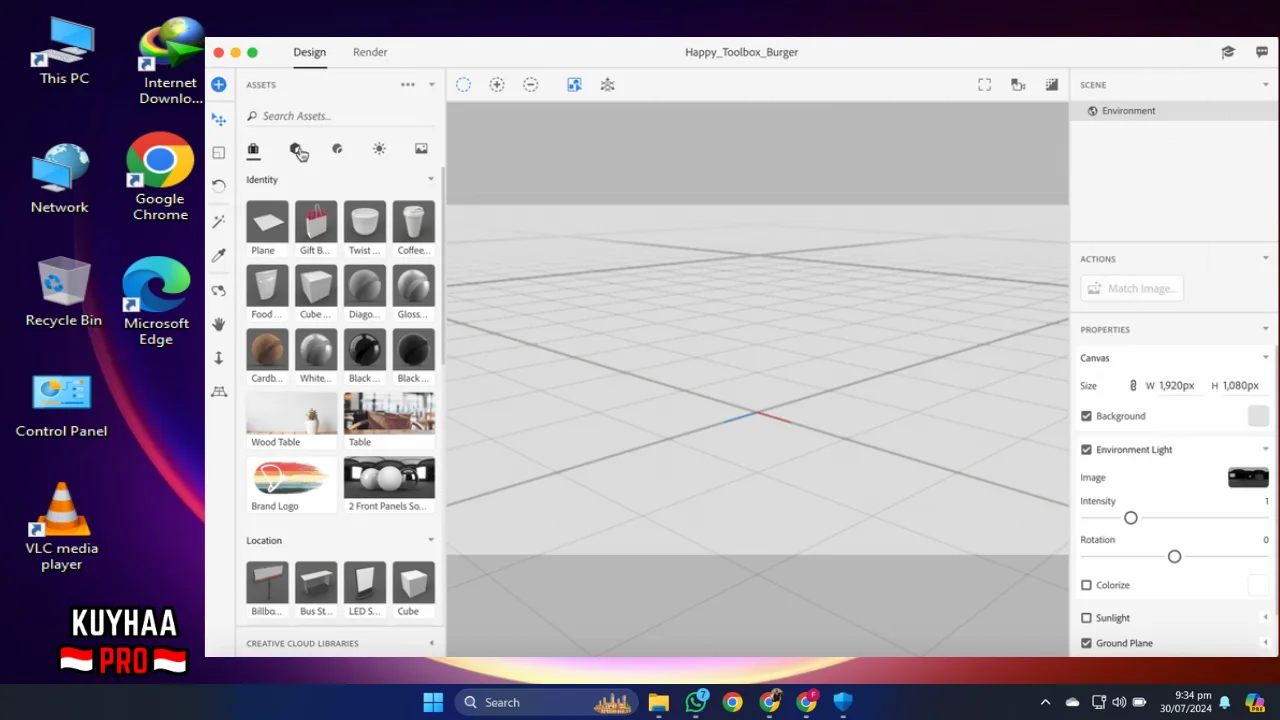Screen dimensions: 1280x720
Task: Expand the Sunlight settings arrow
Action: pos(1265,618)
